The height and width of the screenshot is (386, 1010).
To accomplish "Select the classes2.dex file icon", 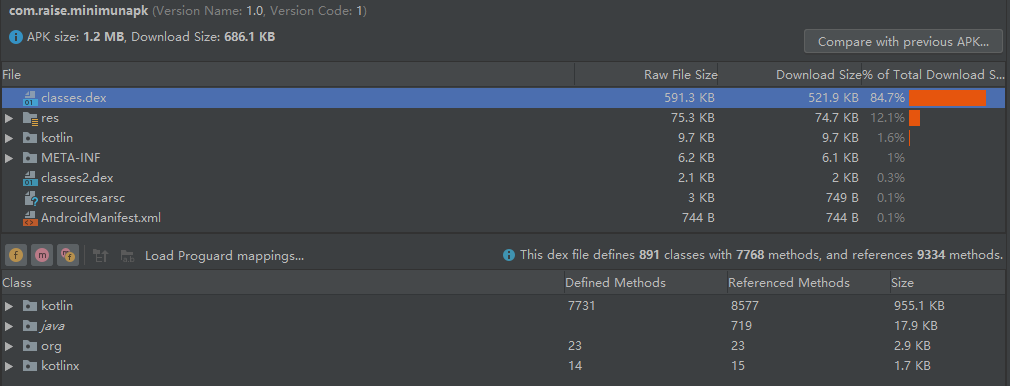I will point(30,178).
